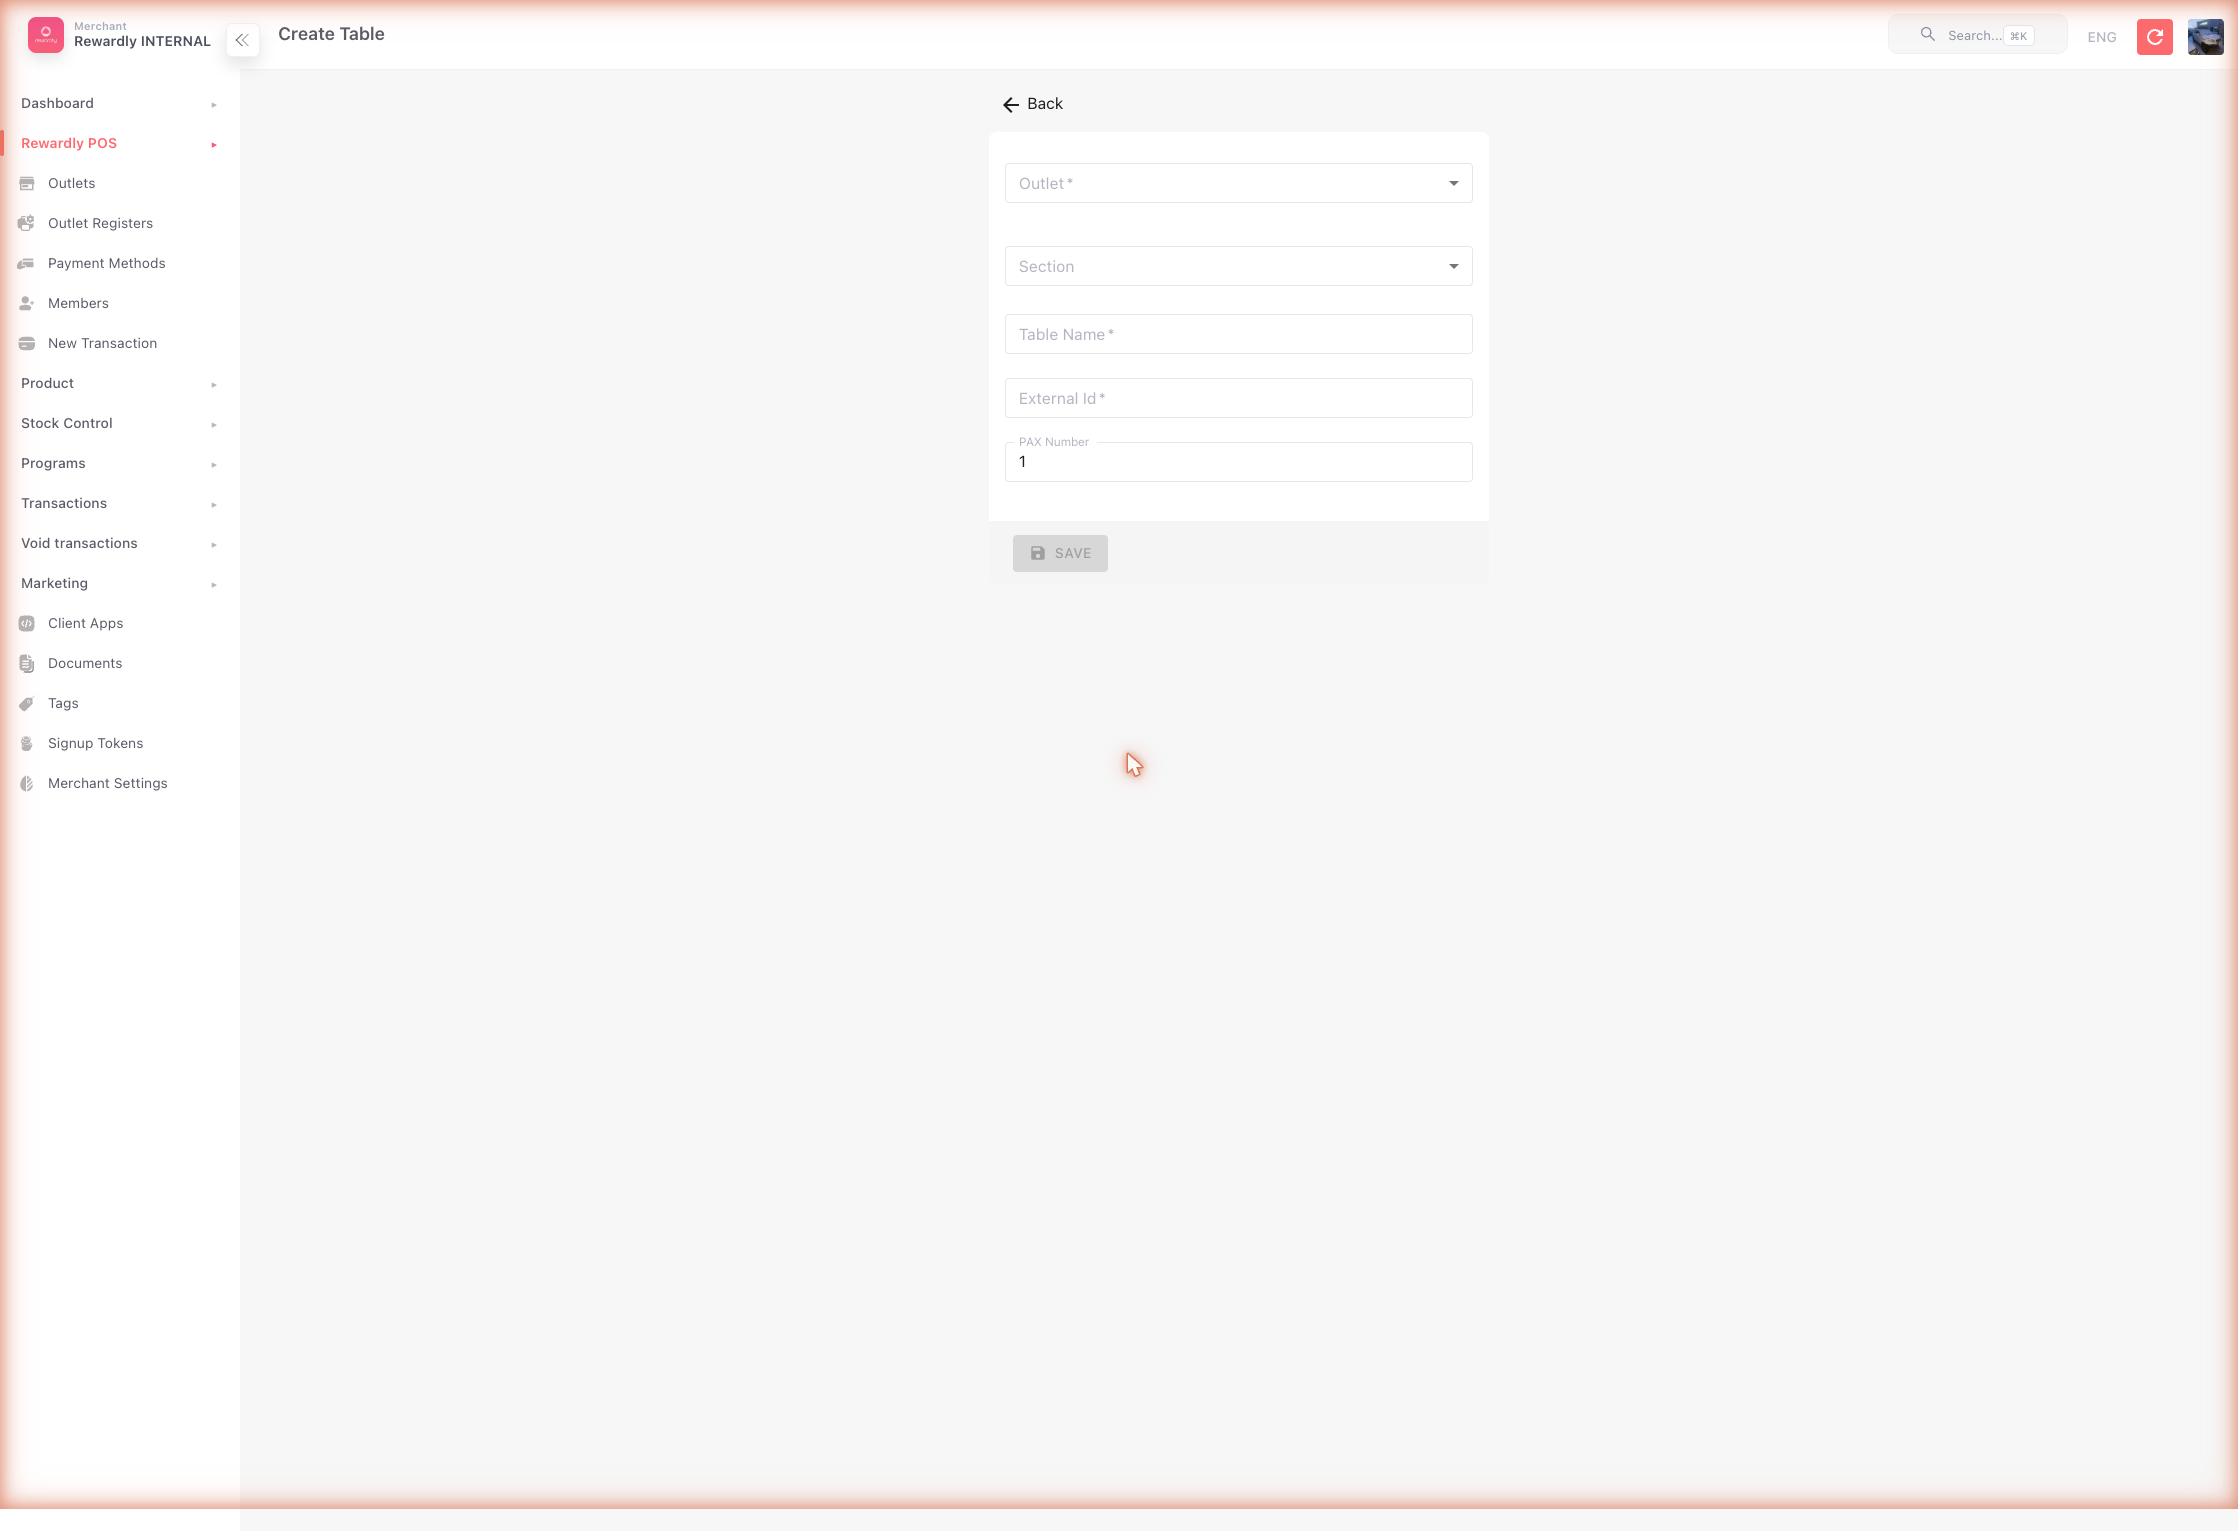Screen dimensions: 2238x1531
Task: Click the search magnifier icon
Action: coord(1927,35)
